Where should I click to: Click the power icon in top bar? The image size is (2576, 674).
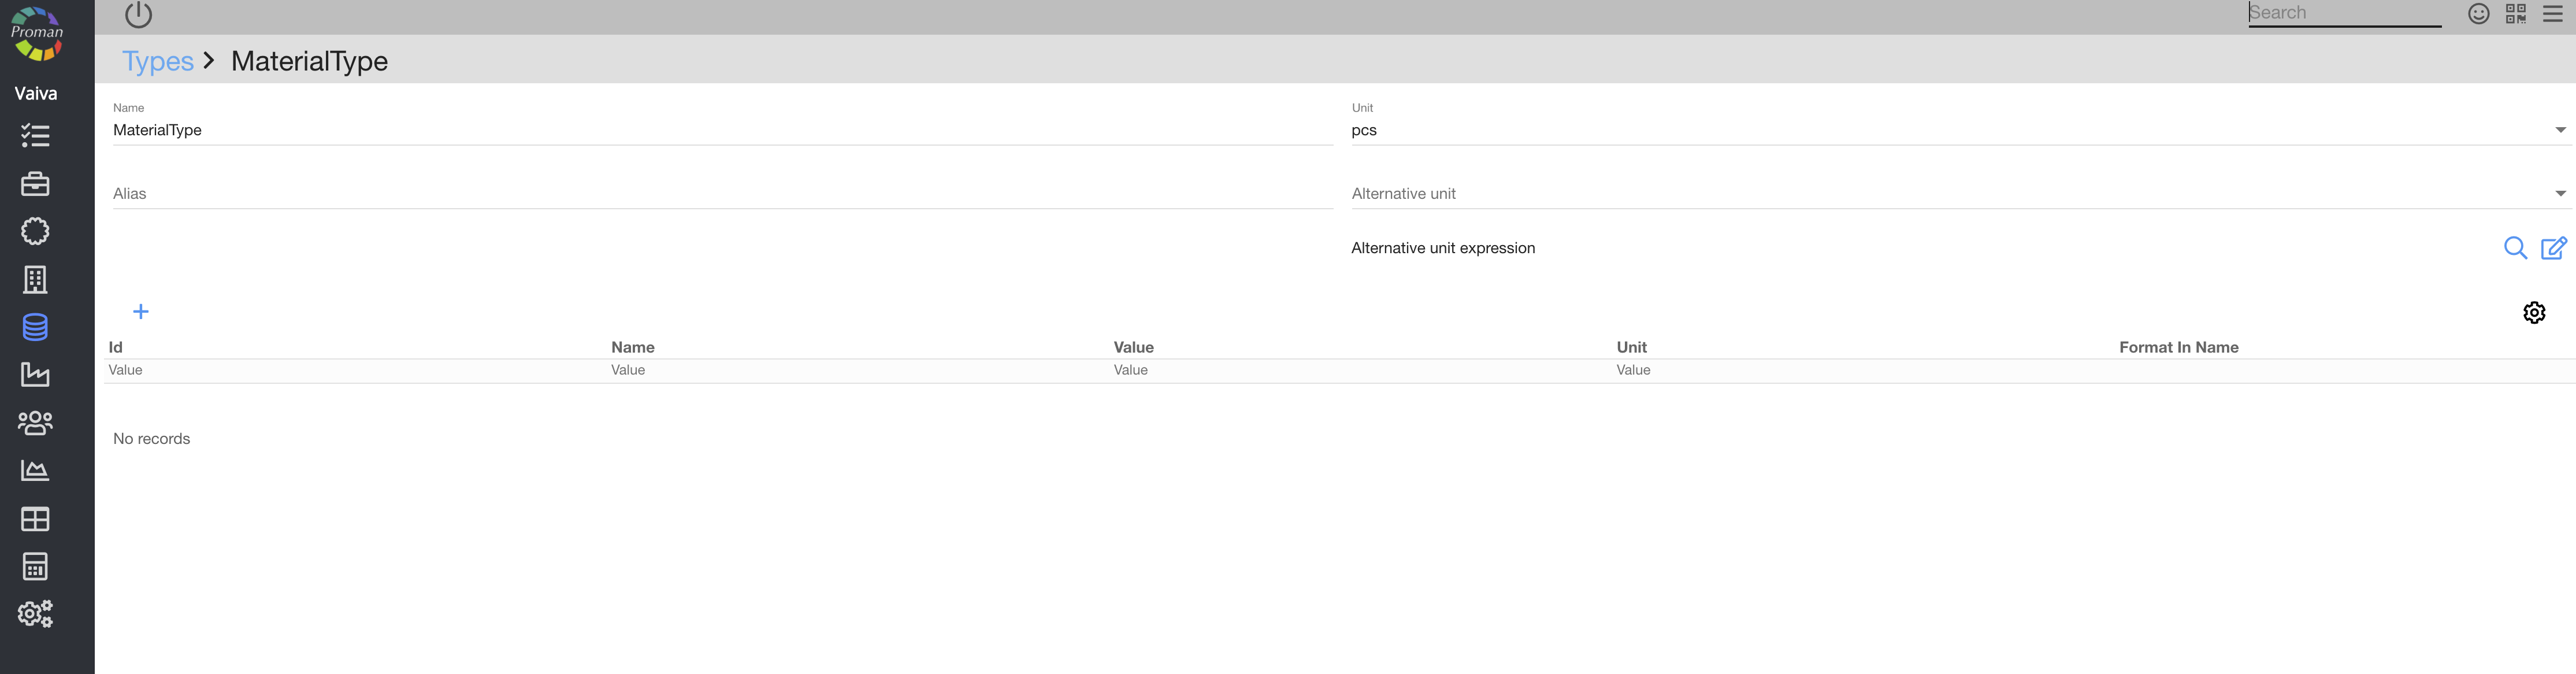[138, 15]
